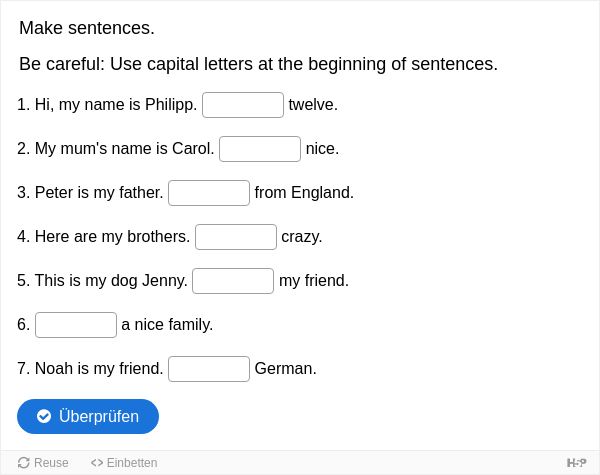
Task: Focus the gap before "nice" in sentence 2
Action: coord(260,149)
